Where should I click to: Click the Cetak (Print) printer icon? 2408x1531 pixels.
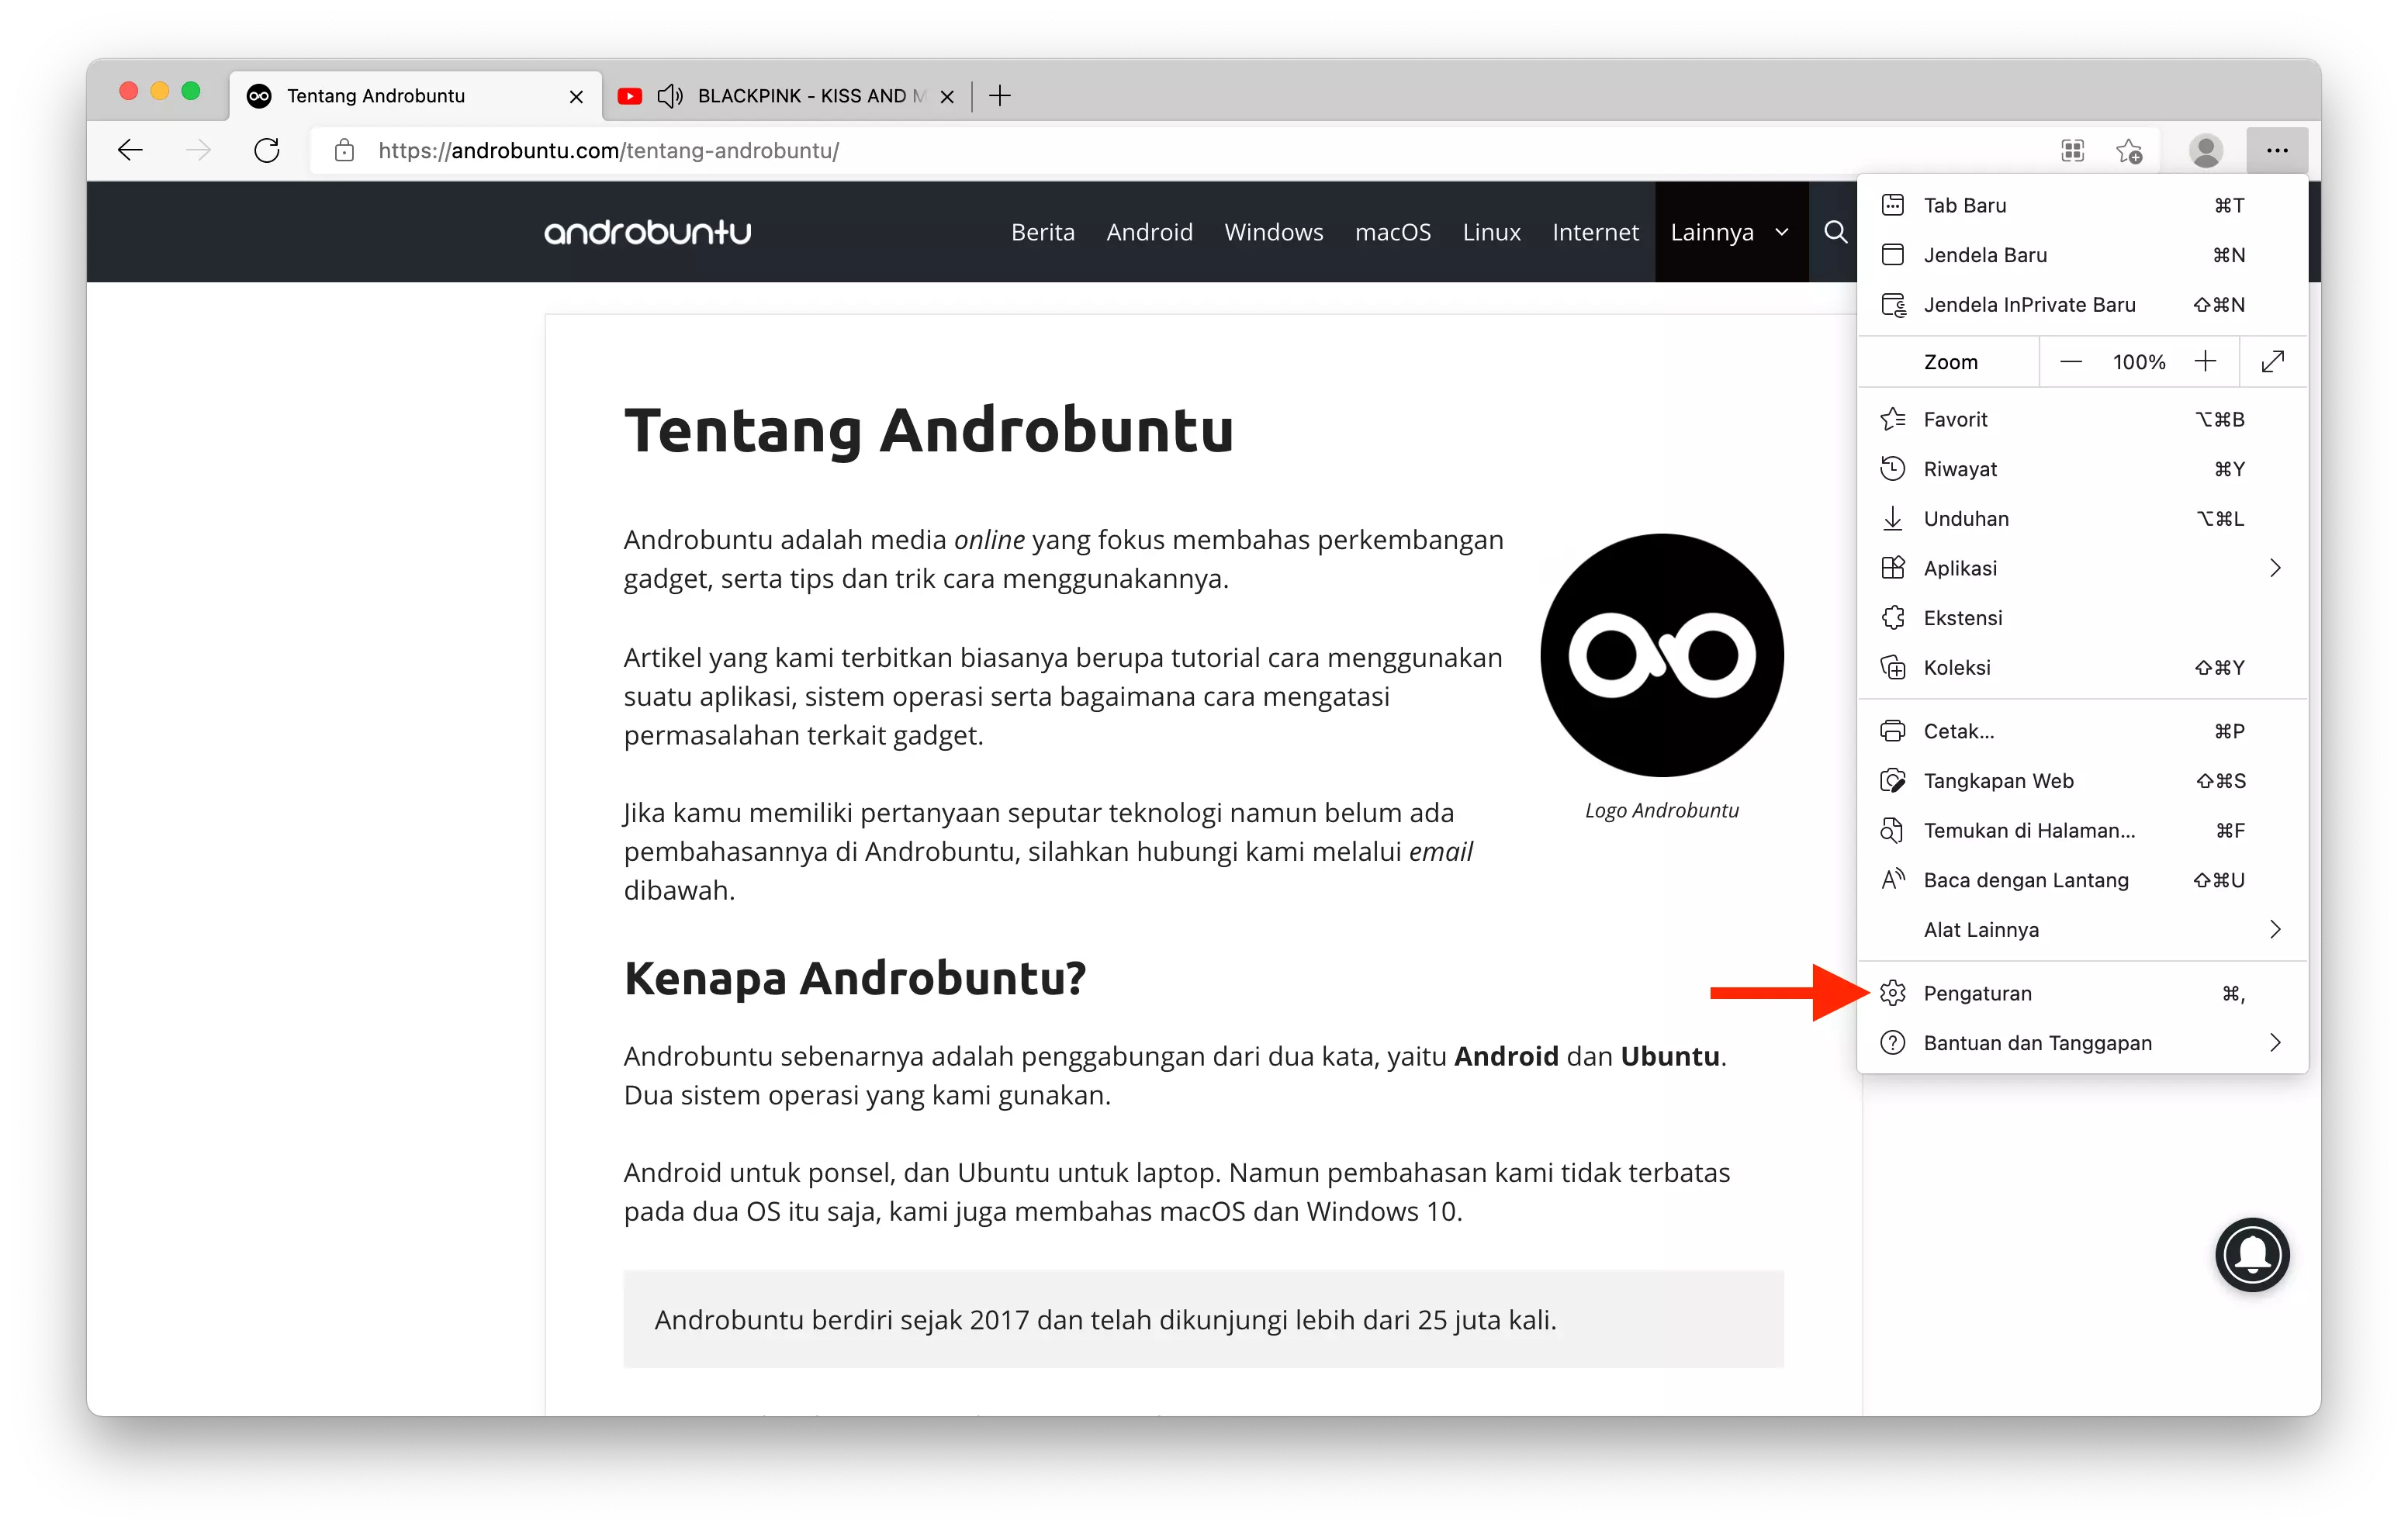1894,731
